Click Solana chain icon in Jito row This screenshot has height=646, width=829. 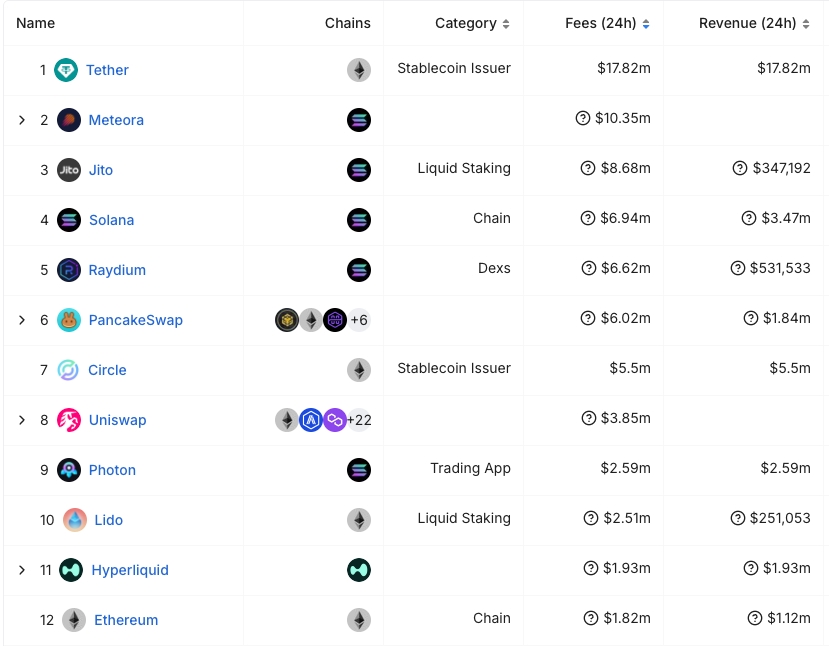pyautogui.click(x=359, y=170)
